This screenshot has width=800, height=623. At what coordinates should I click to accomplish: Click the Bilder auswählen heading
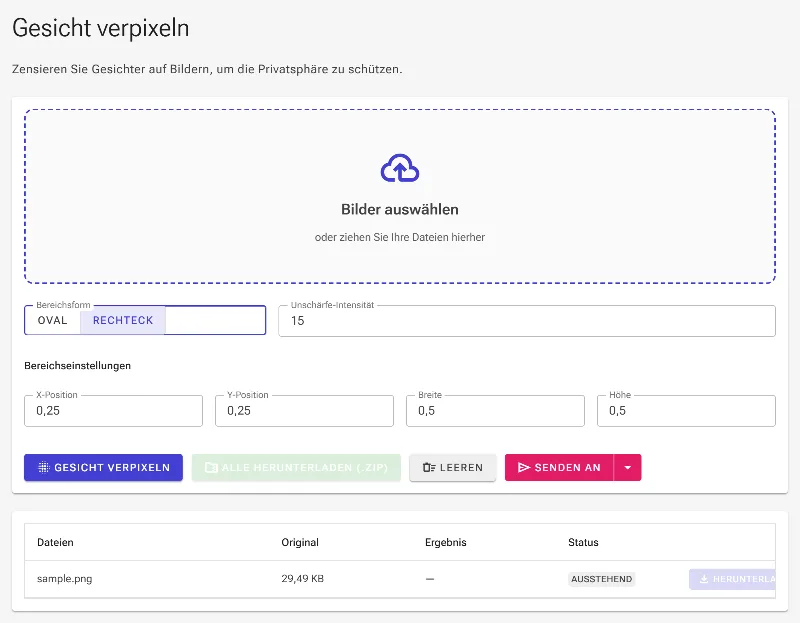pos(400,210)
